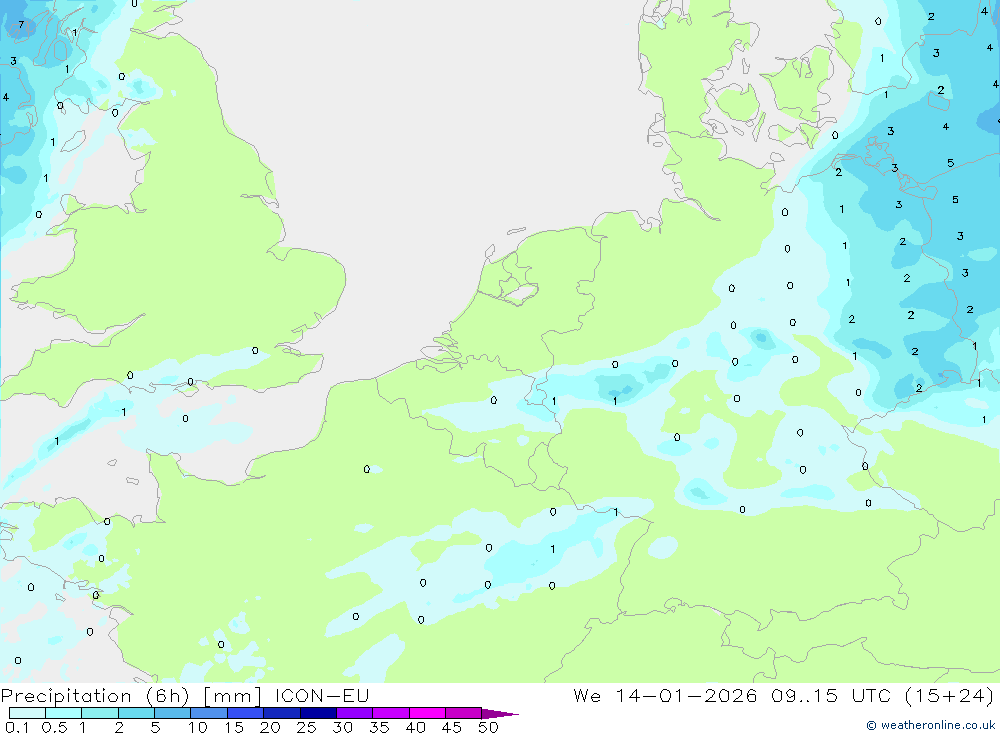Click the 15–20 mm legend color swatch
This screenshot has width=1000, height=733.
tap(245, 713)
